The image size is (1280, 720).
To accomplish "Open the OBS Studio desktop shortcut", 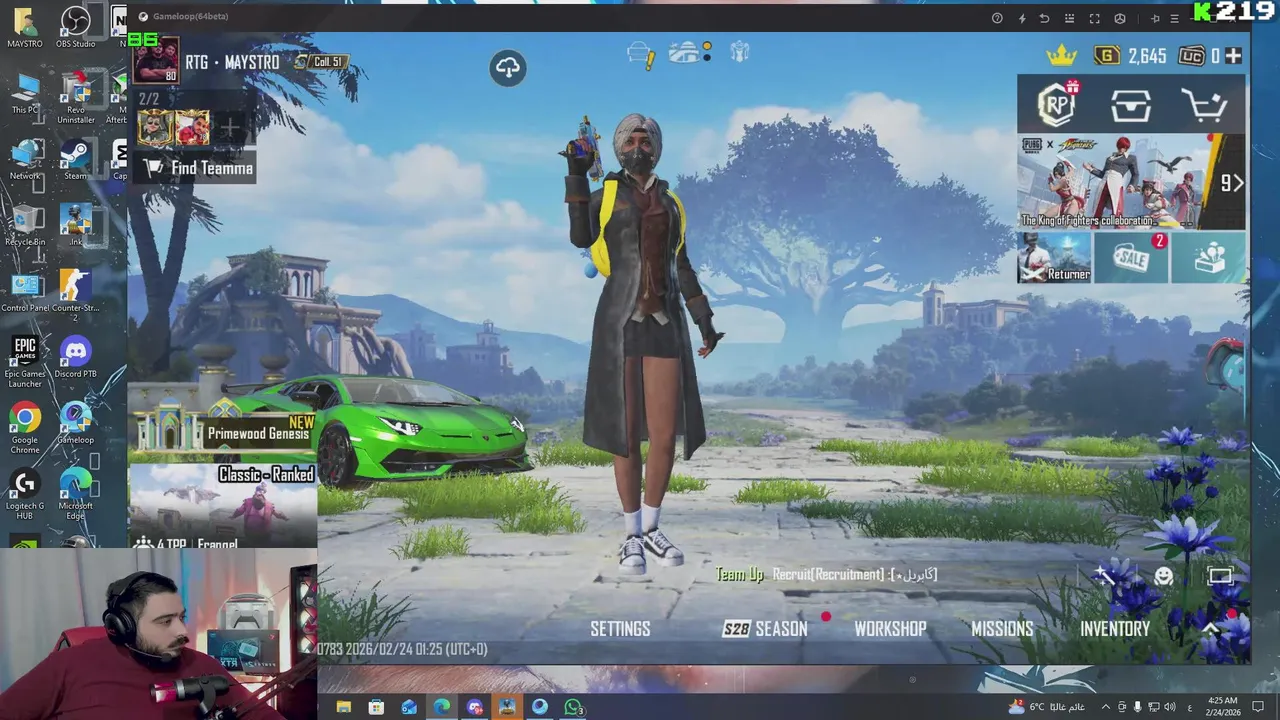I will (76, 27).
